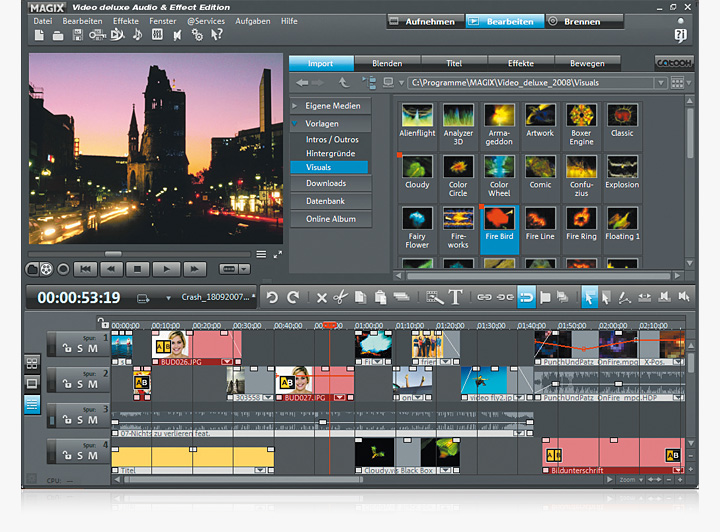
Task: Select the stretch mouse mode icon
Action: click(644, 297)
